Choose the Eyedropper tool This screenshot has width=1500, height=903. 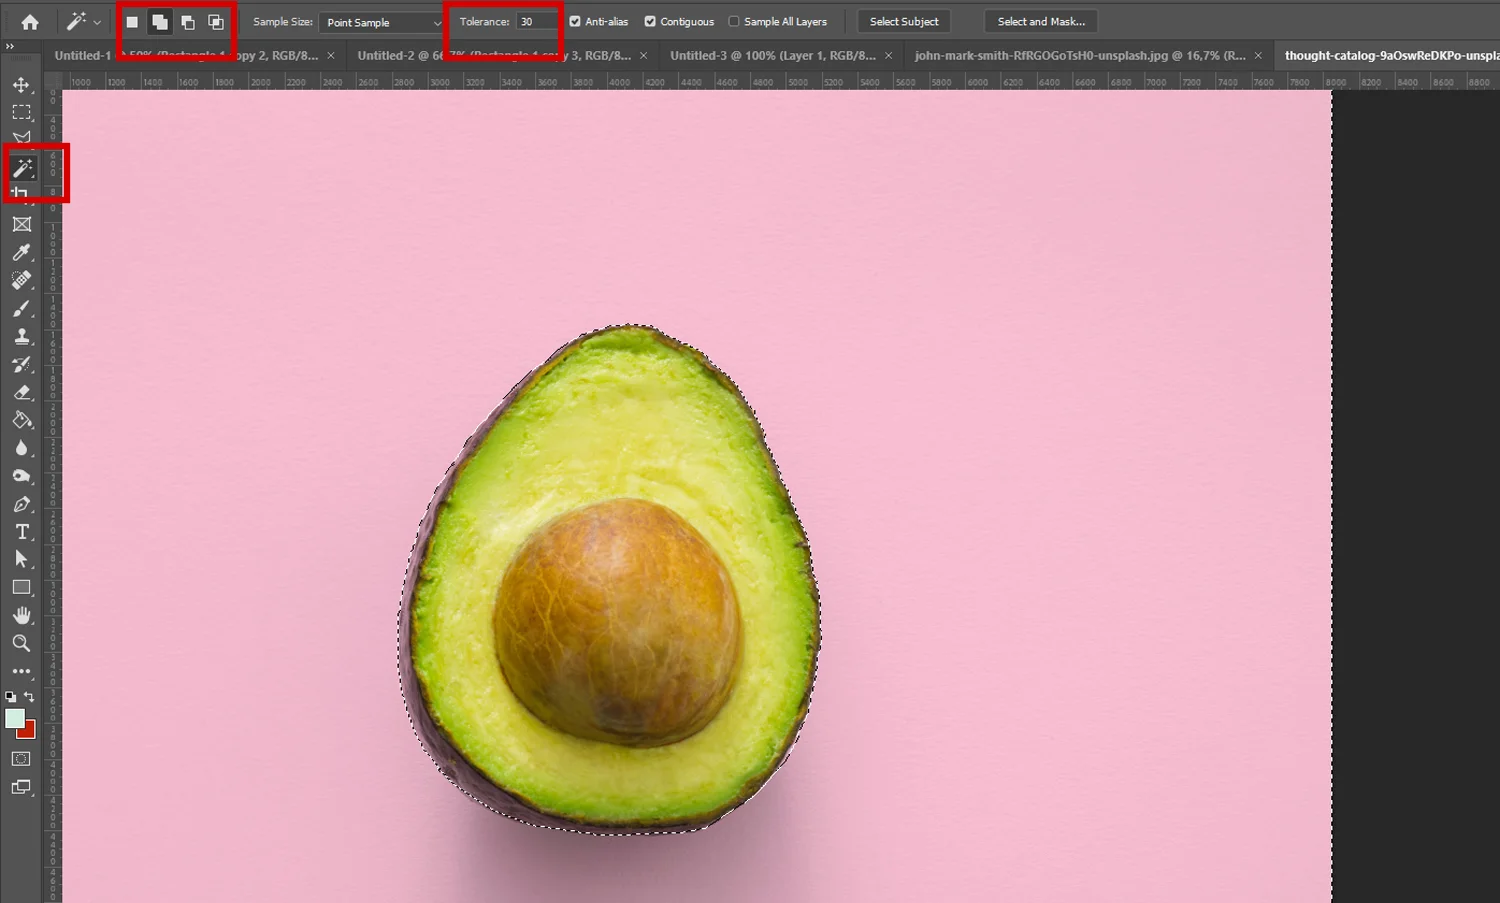[x=21, y=253]
